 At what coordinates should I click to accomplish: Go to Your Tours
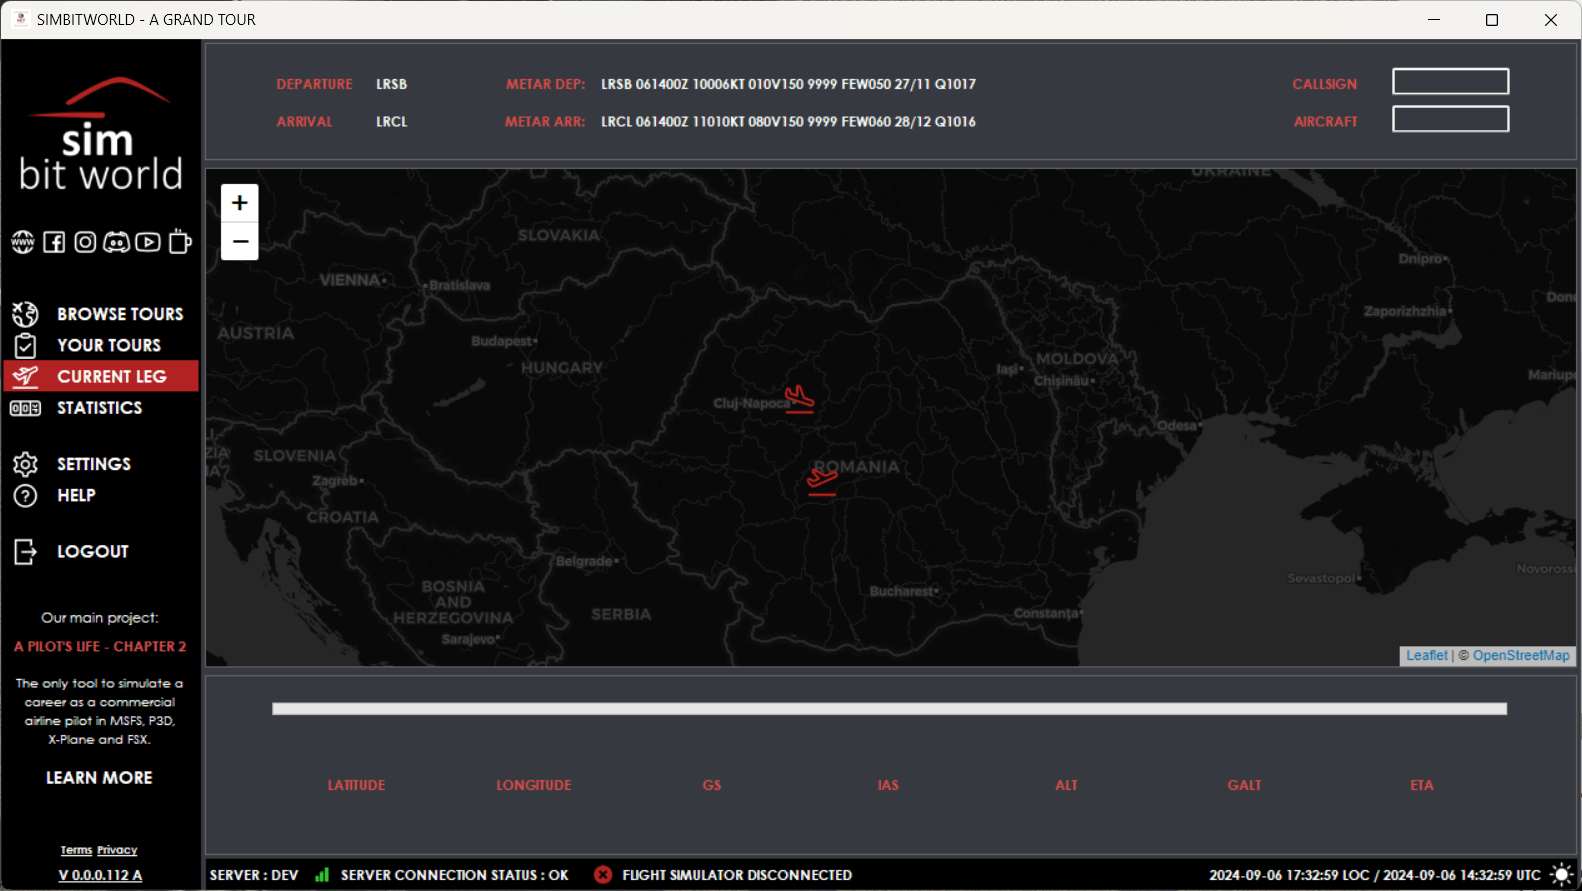point(108,345)
